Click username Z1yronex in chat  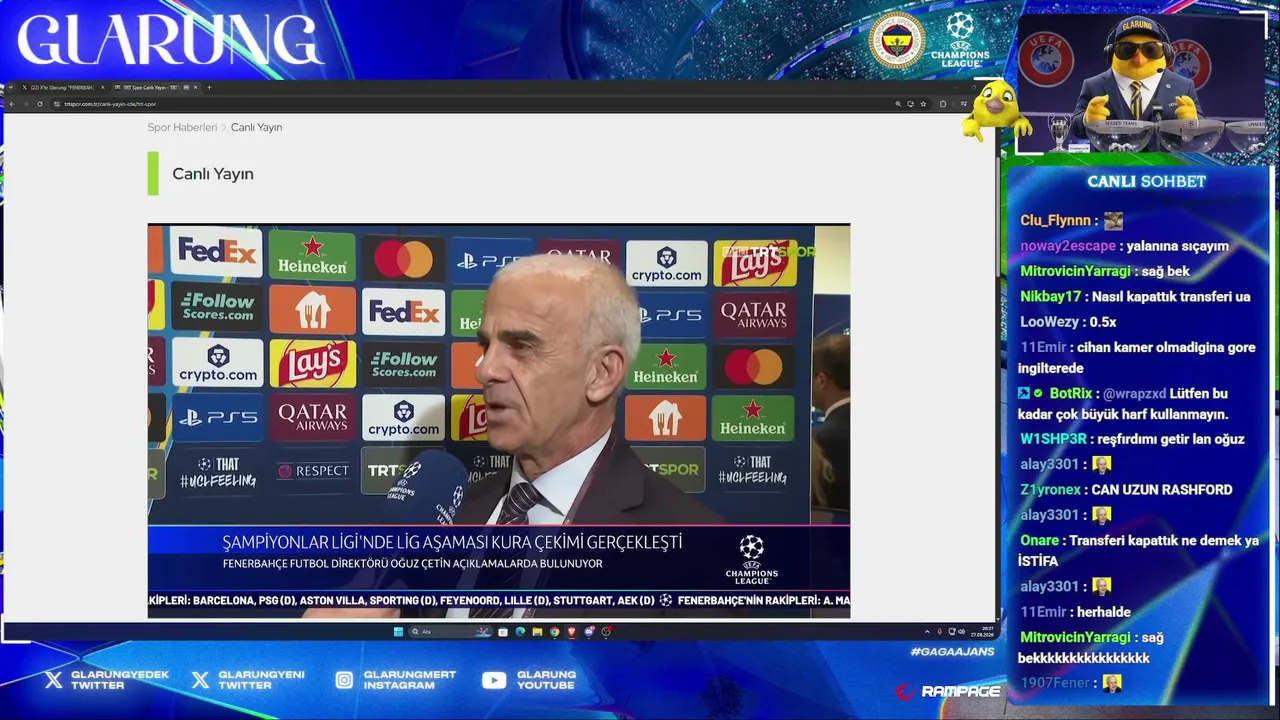[1050, 490]
